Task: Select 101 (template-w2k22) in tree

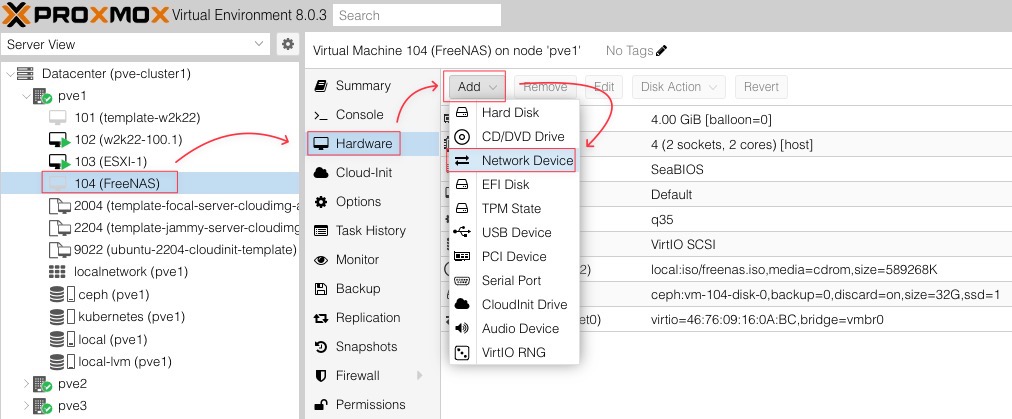Action: click(150, 118)
